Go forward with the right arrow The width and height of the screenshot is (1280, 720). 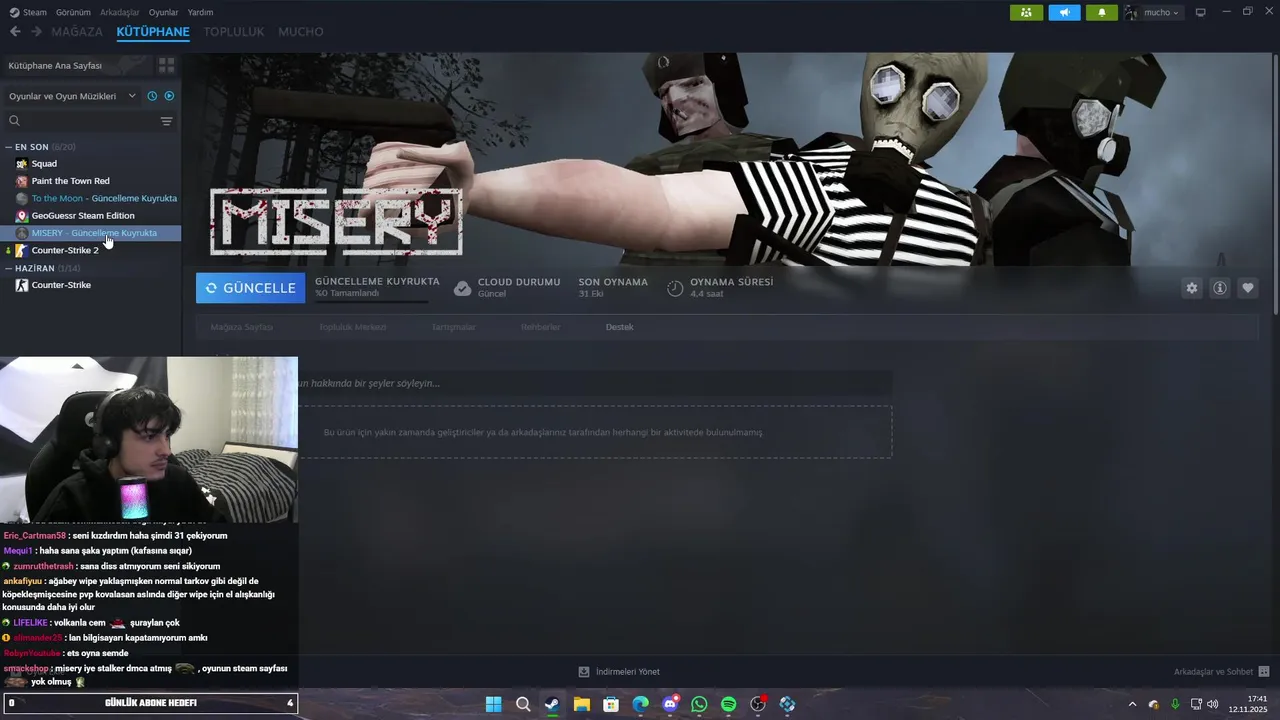point(36,32)
